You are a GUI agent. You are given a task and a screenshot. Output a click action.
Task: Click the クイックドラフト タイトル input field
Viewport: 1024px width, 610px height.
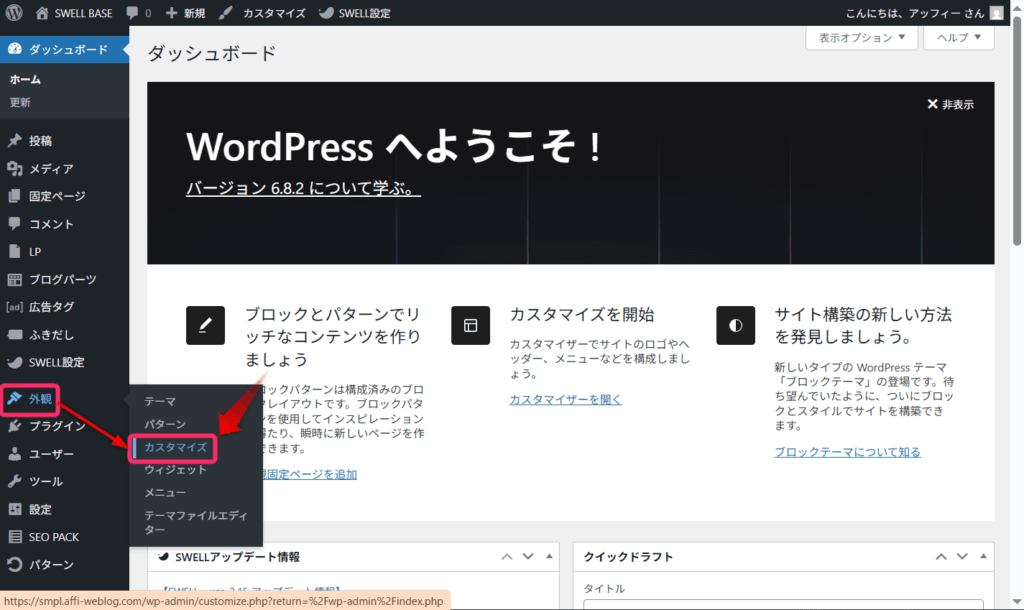pos(783,605)
